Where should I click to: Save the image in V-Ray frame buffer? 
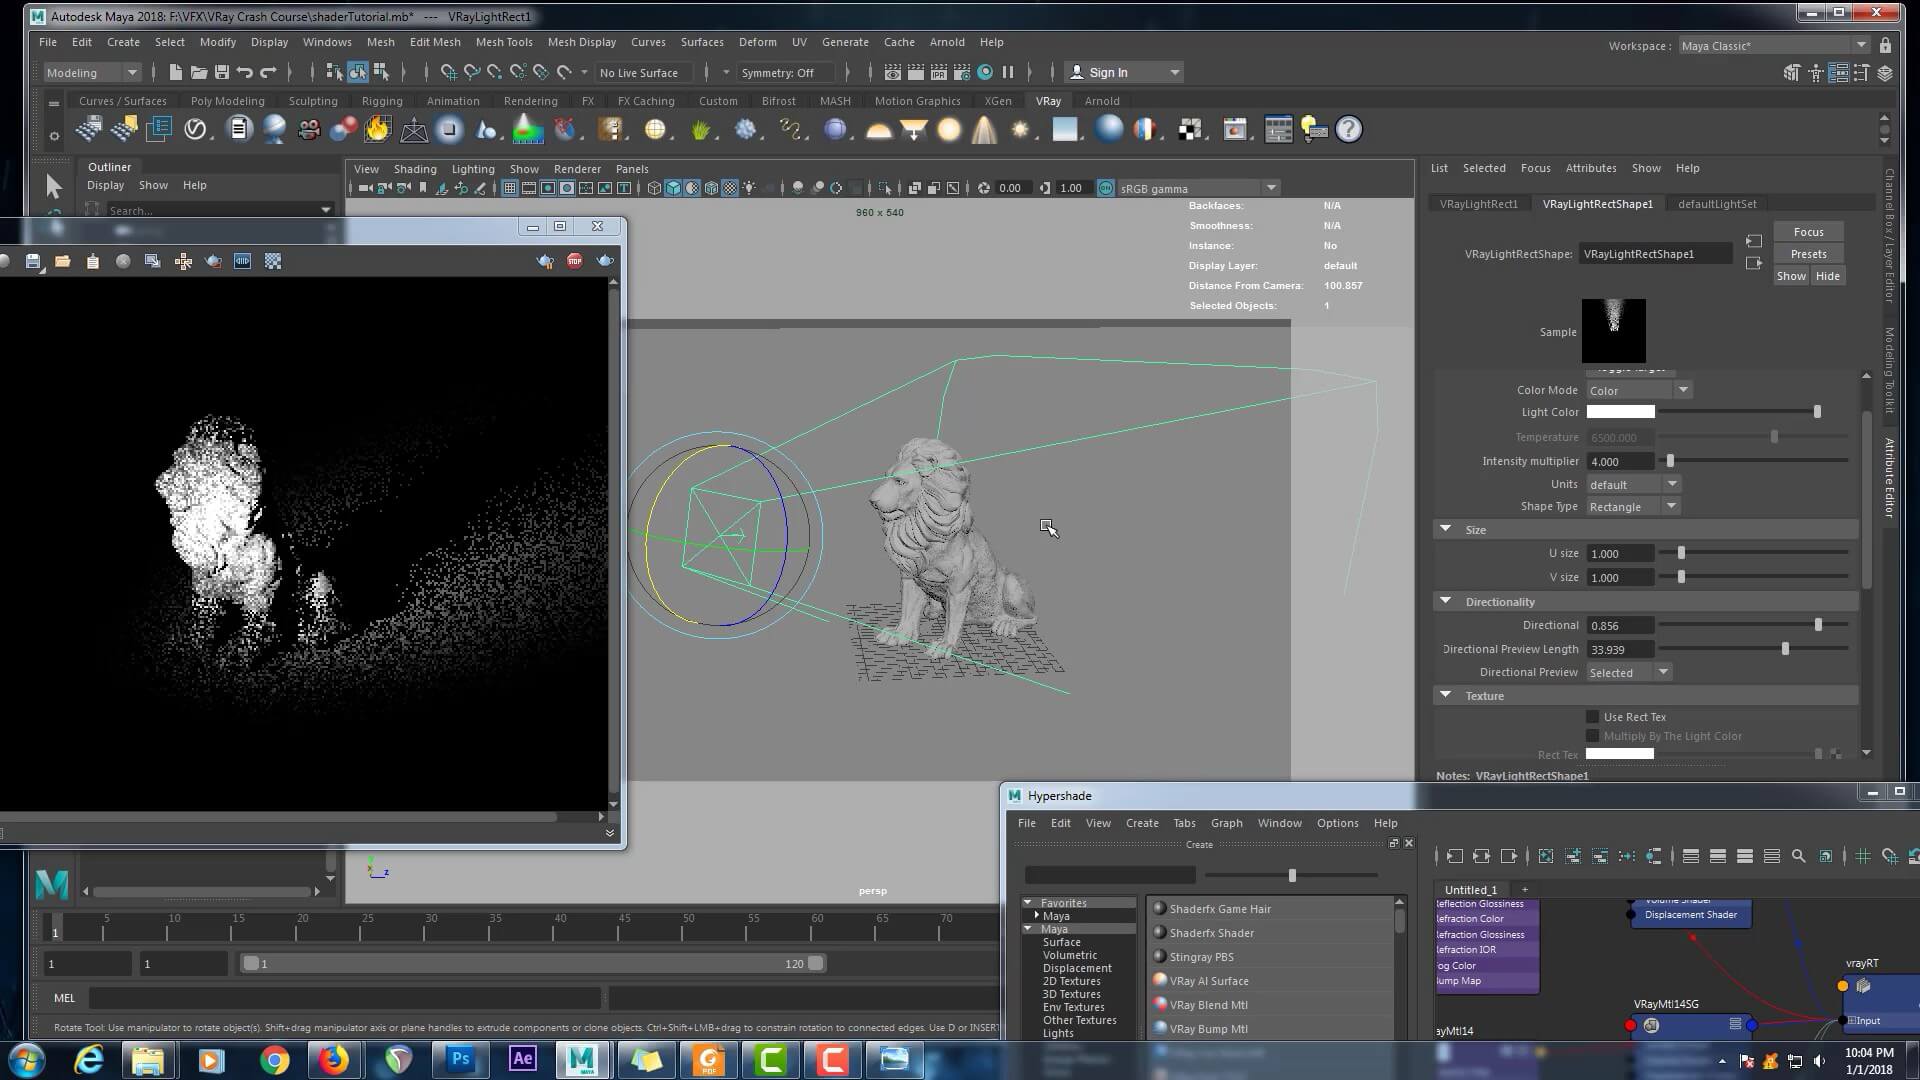coord(33,261)
